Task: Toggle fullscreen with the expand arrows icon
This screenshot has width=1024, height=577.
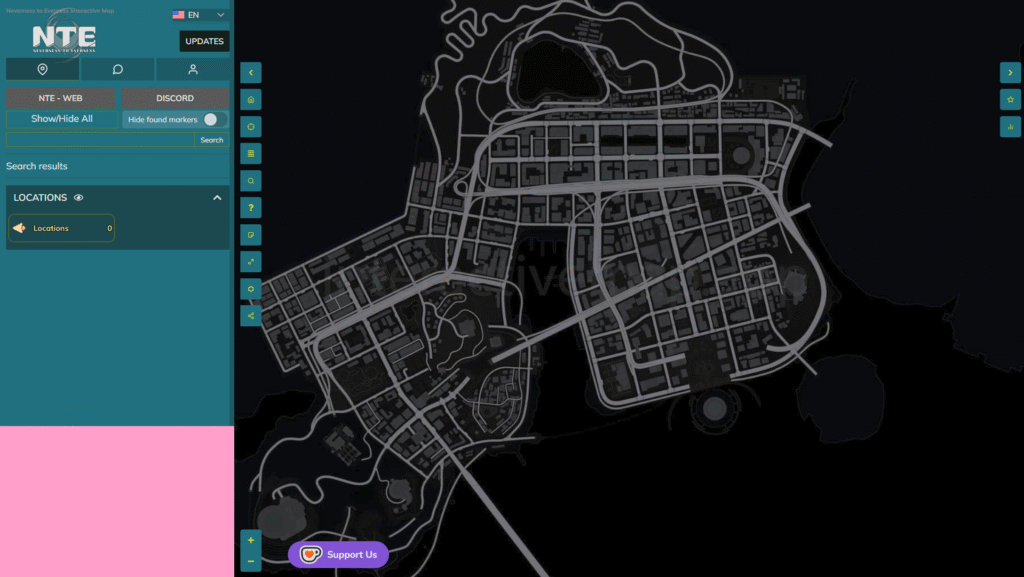Action: point(251,262)
